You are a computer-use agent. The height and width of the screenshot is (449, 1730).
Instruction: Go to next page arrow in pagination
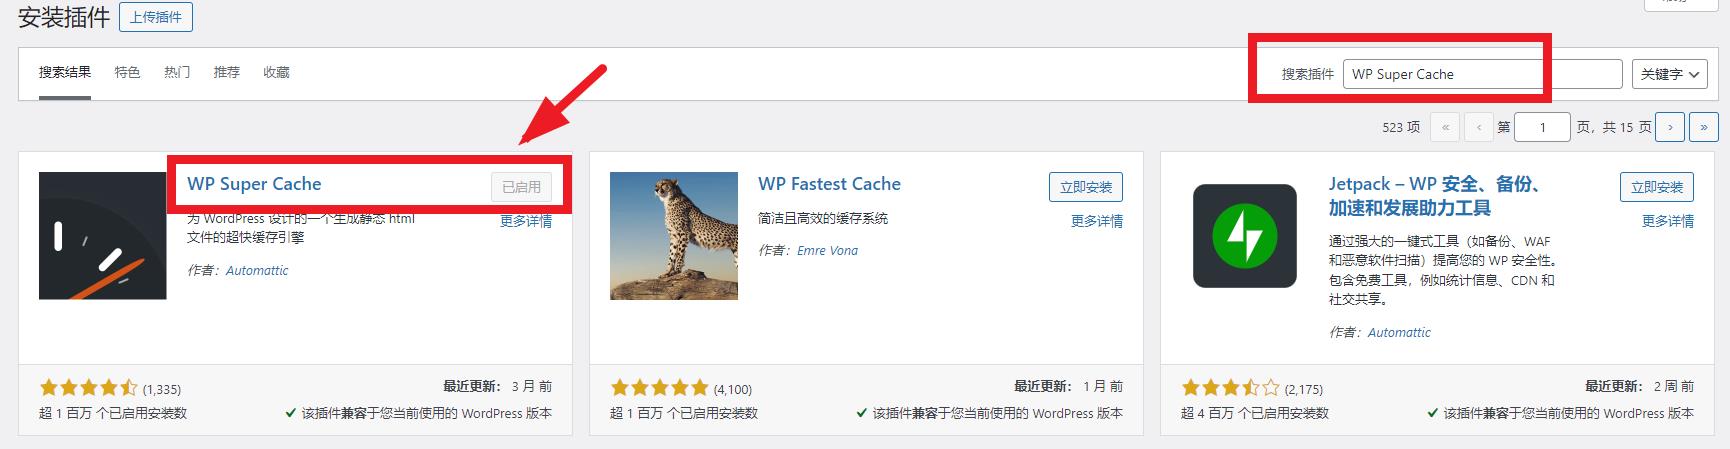[1670, 127]
